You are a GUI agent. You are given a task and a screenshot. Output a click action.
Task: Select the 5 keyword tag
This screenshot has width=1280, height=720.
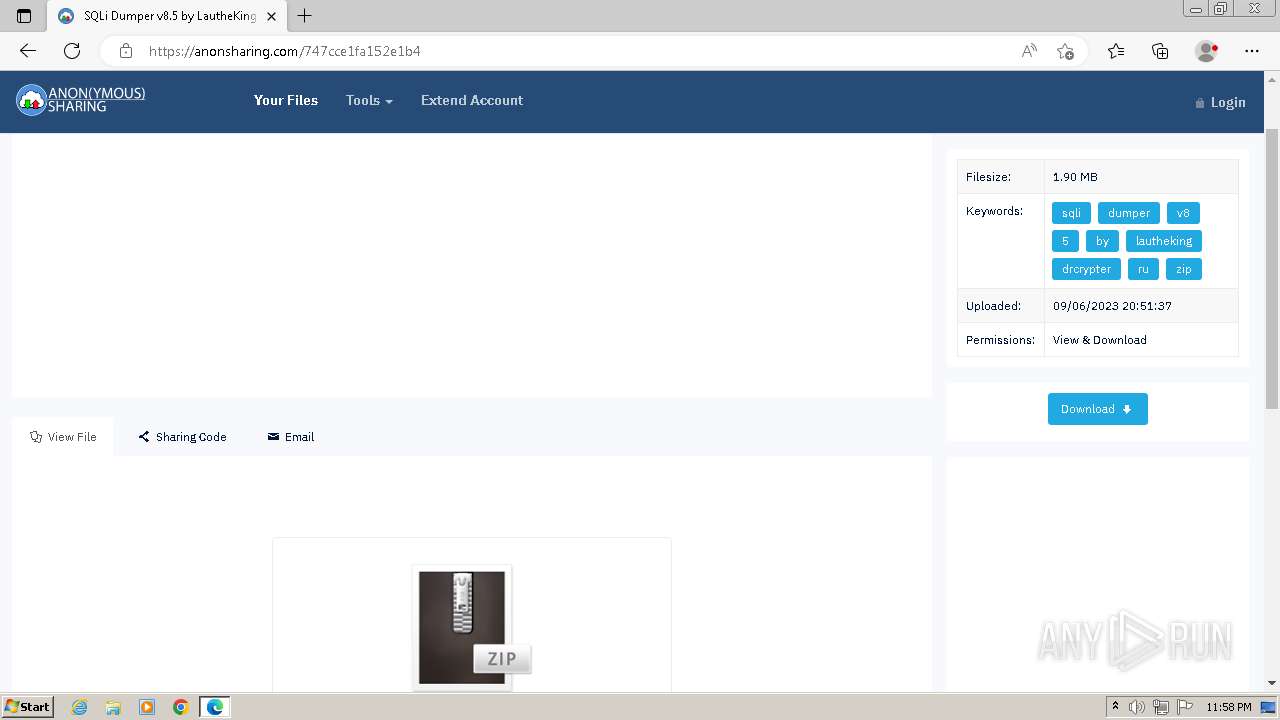1065,241
